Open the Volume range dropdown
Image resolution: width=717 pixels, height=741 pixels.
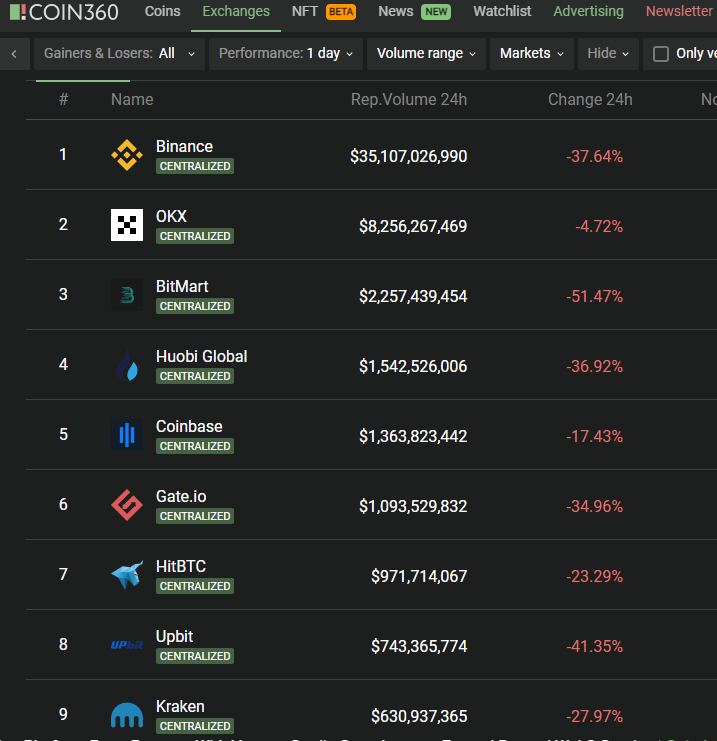(x=426, y=54)
